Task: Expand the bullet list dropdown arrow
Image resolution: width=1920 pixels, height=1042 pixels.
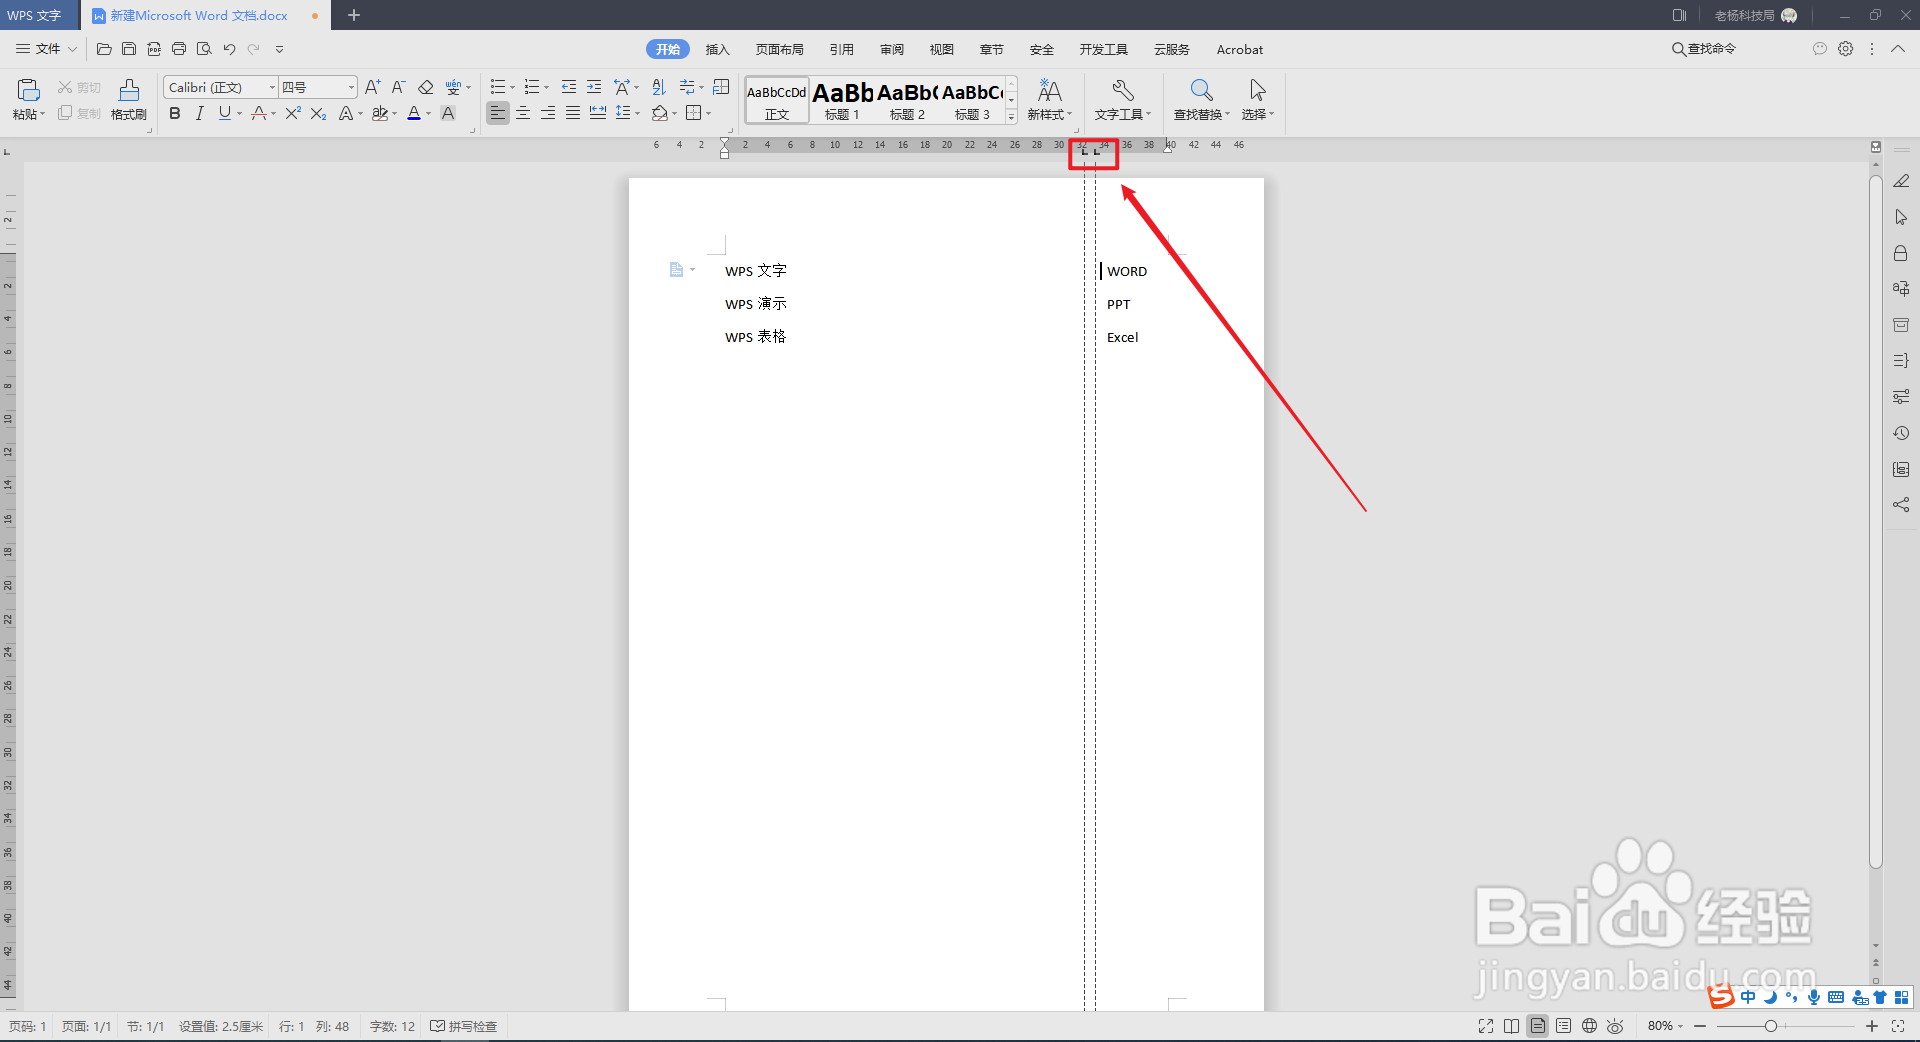Action: [513, 88]
